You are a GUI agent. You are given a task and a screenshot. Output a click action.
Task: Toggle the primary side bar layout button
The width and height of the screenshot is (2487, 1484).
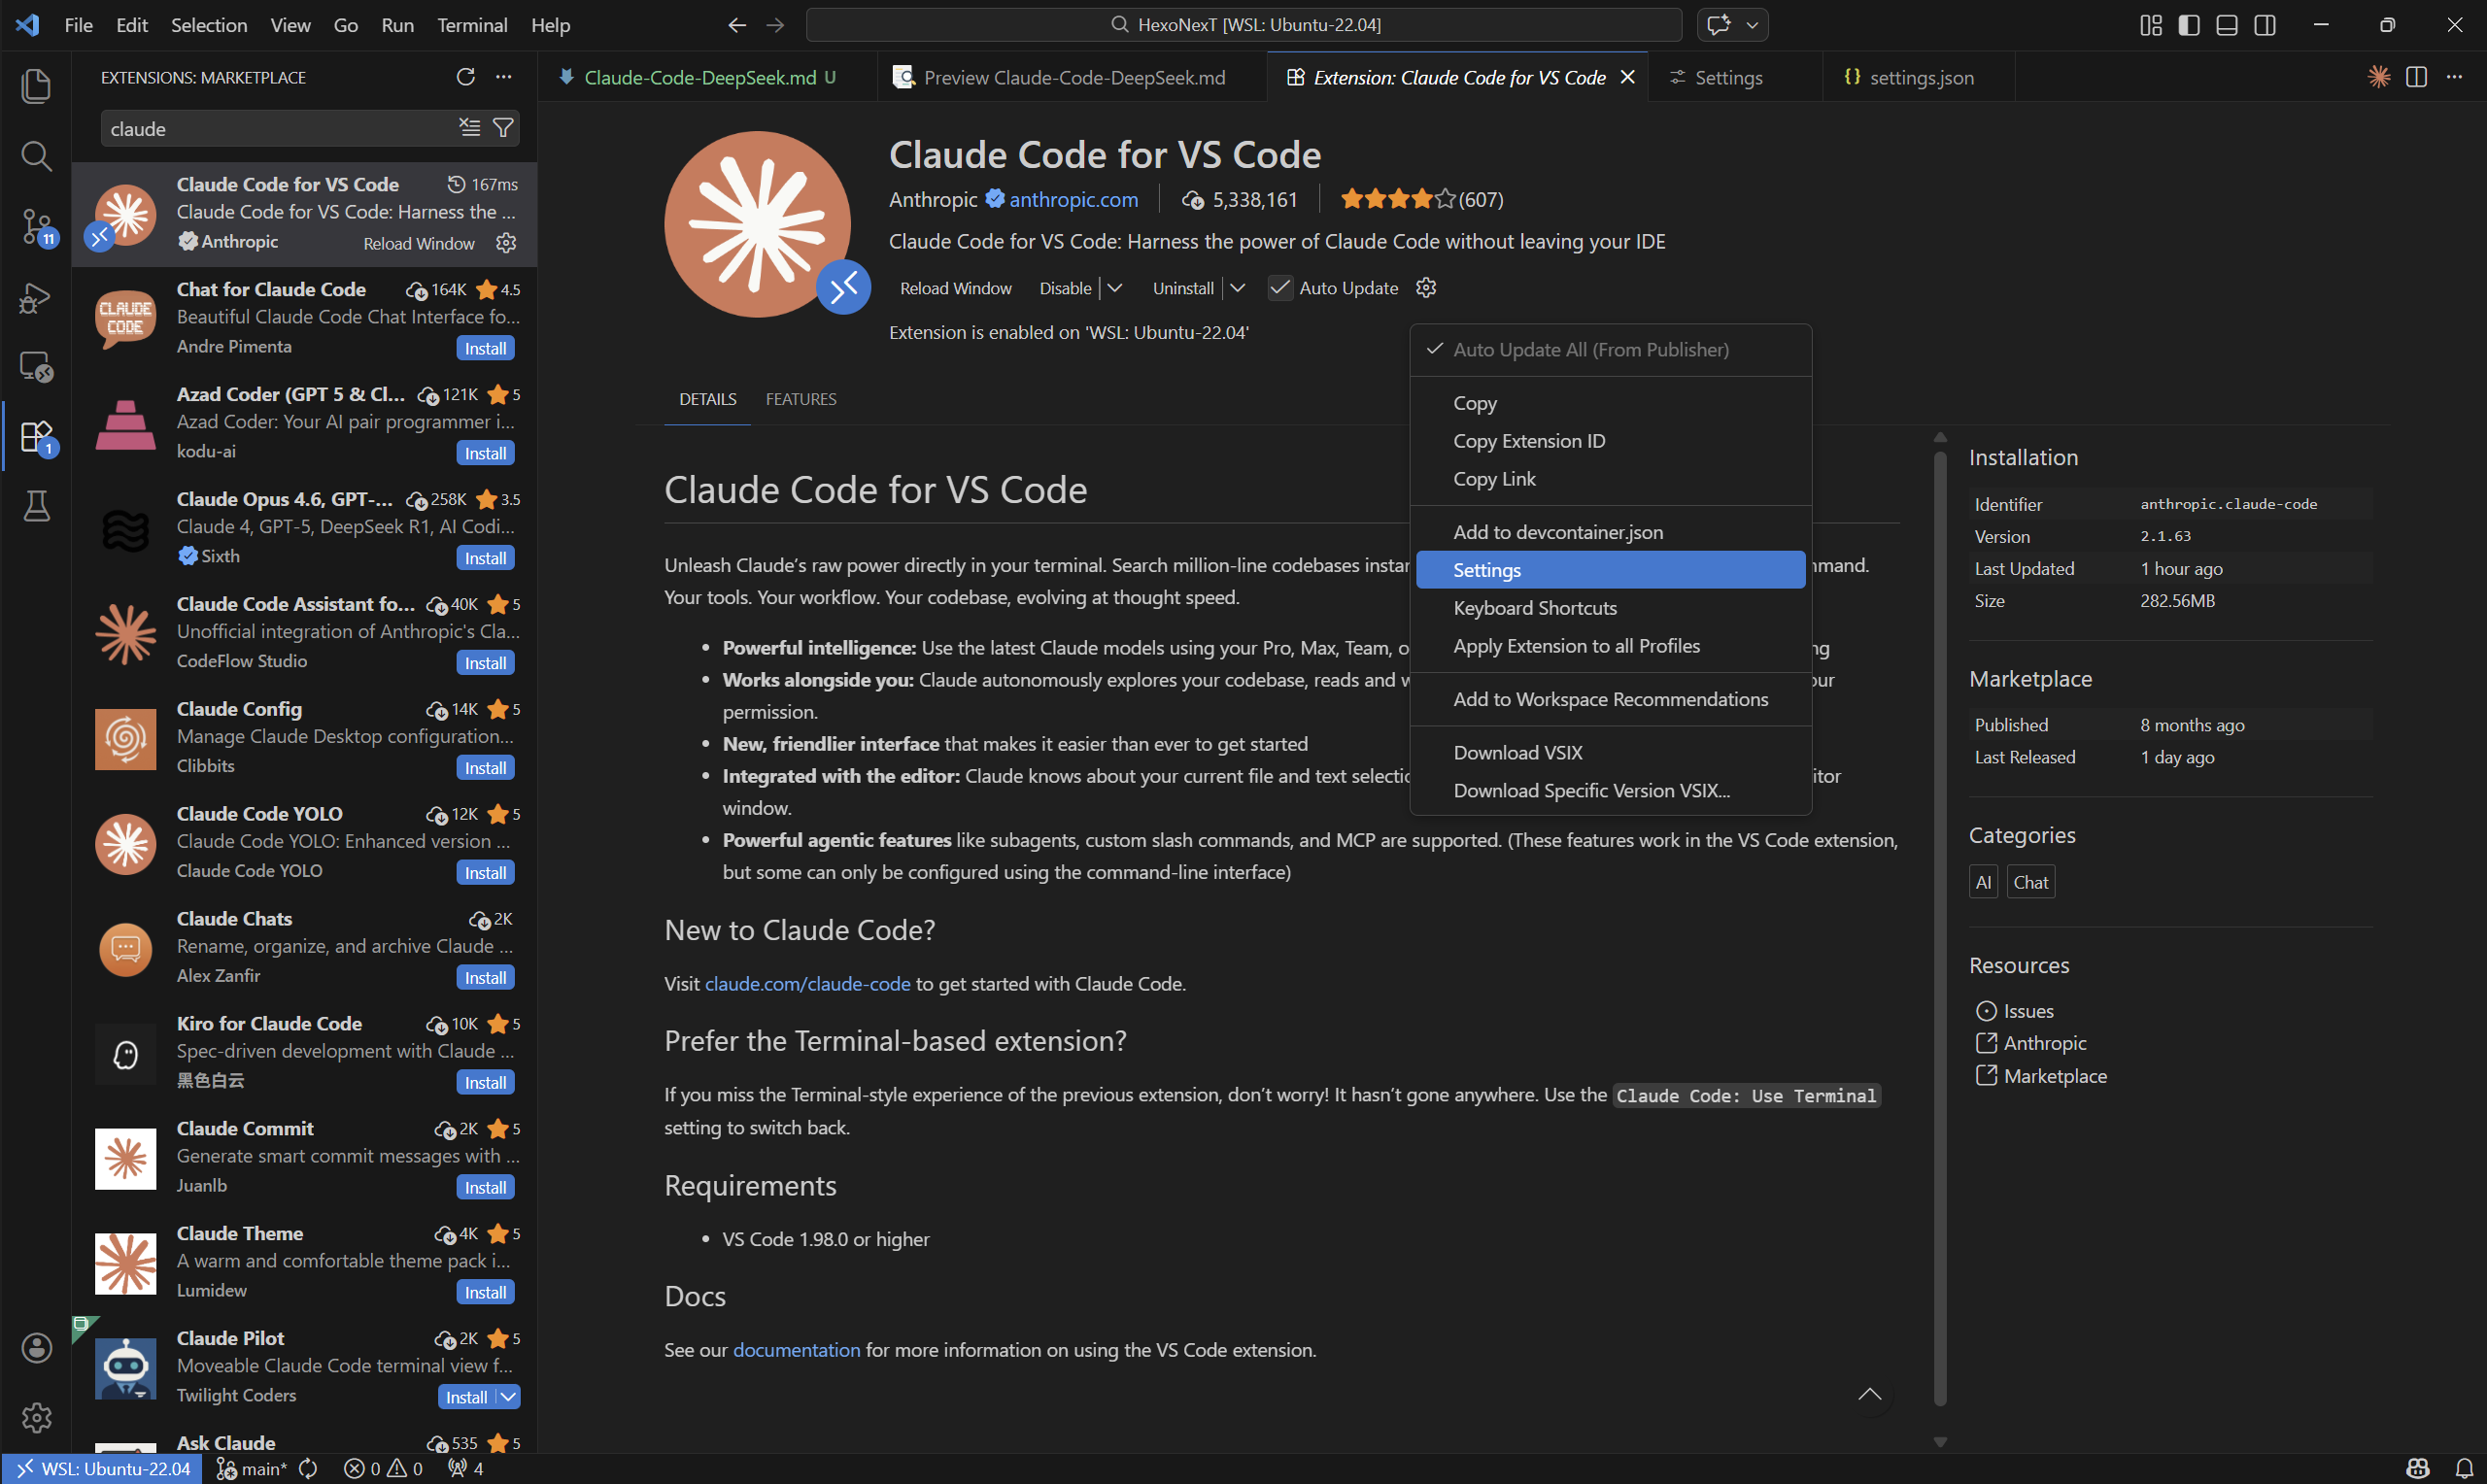pos(2188,25)
